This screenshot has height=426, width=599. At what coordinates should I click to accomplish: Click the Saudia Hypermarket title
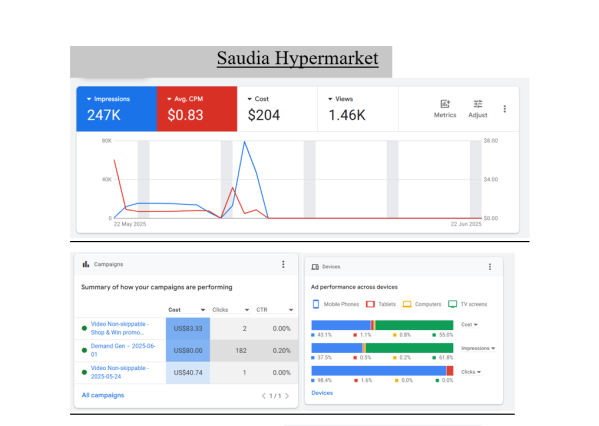[x=298, y=58]
